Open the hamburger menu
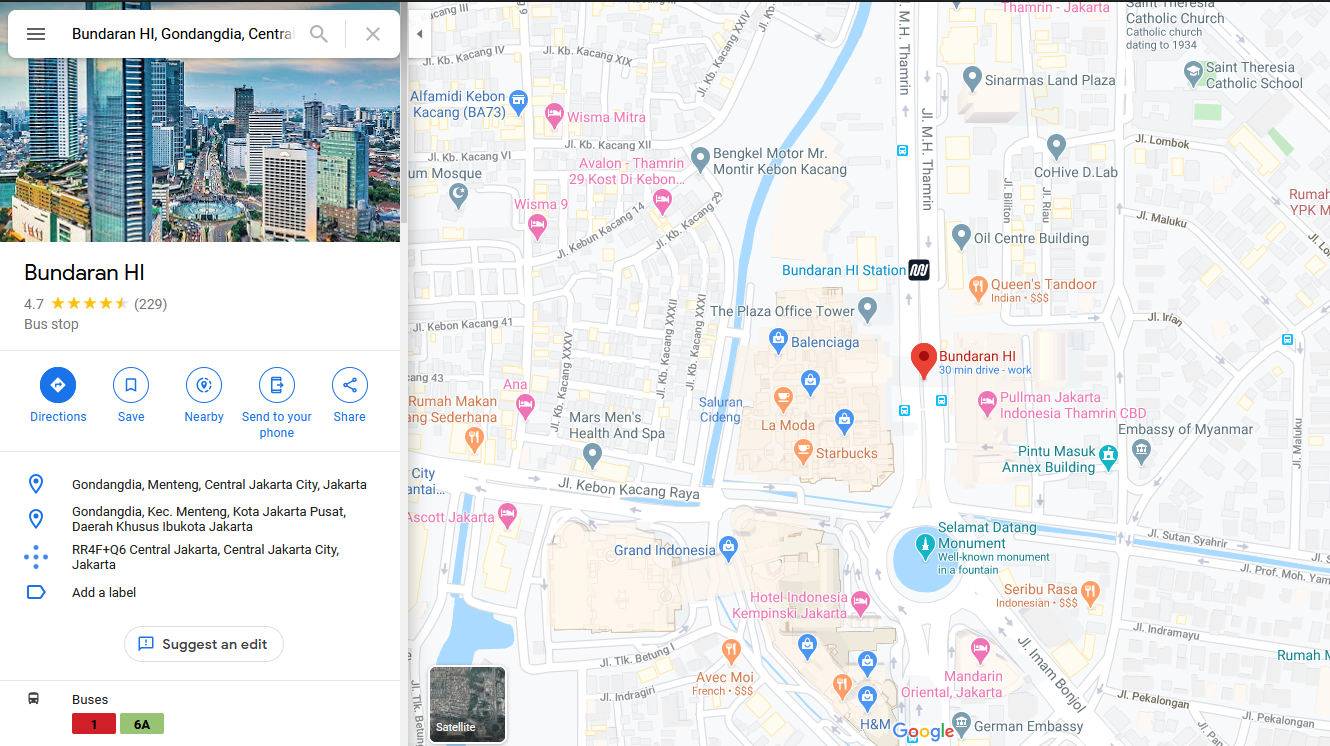The image size is (1330, 746). [x=36, y=34]
